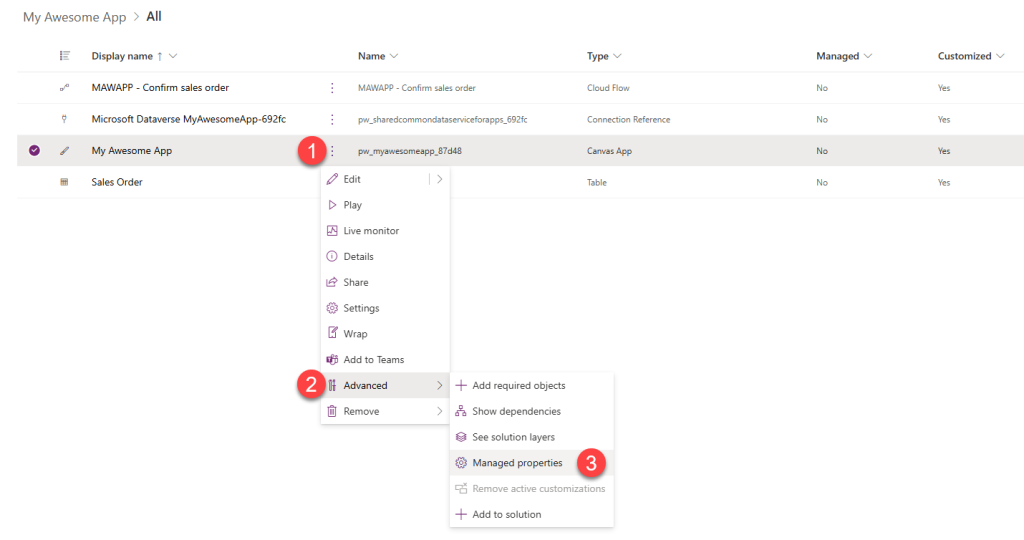Open the Managed column filter dropdown
The image size is (1024, 540).
pos(868,56)
